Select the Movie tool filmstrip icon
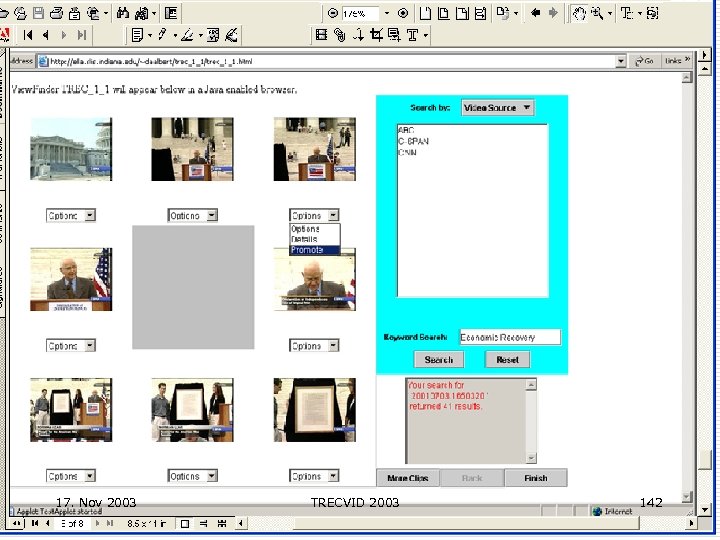This screenshot has width=720, height=540. pos(321,35)
